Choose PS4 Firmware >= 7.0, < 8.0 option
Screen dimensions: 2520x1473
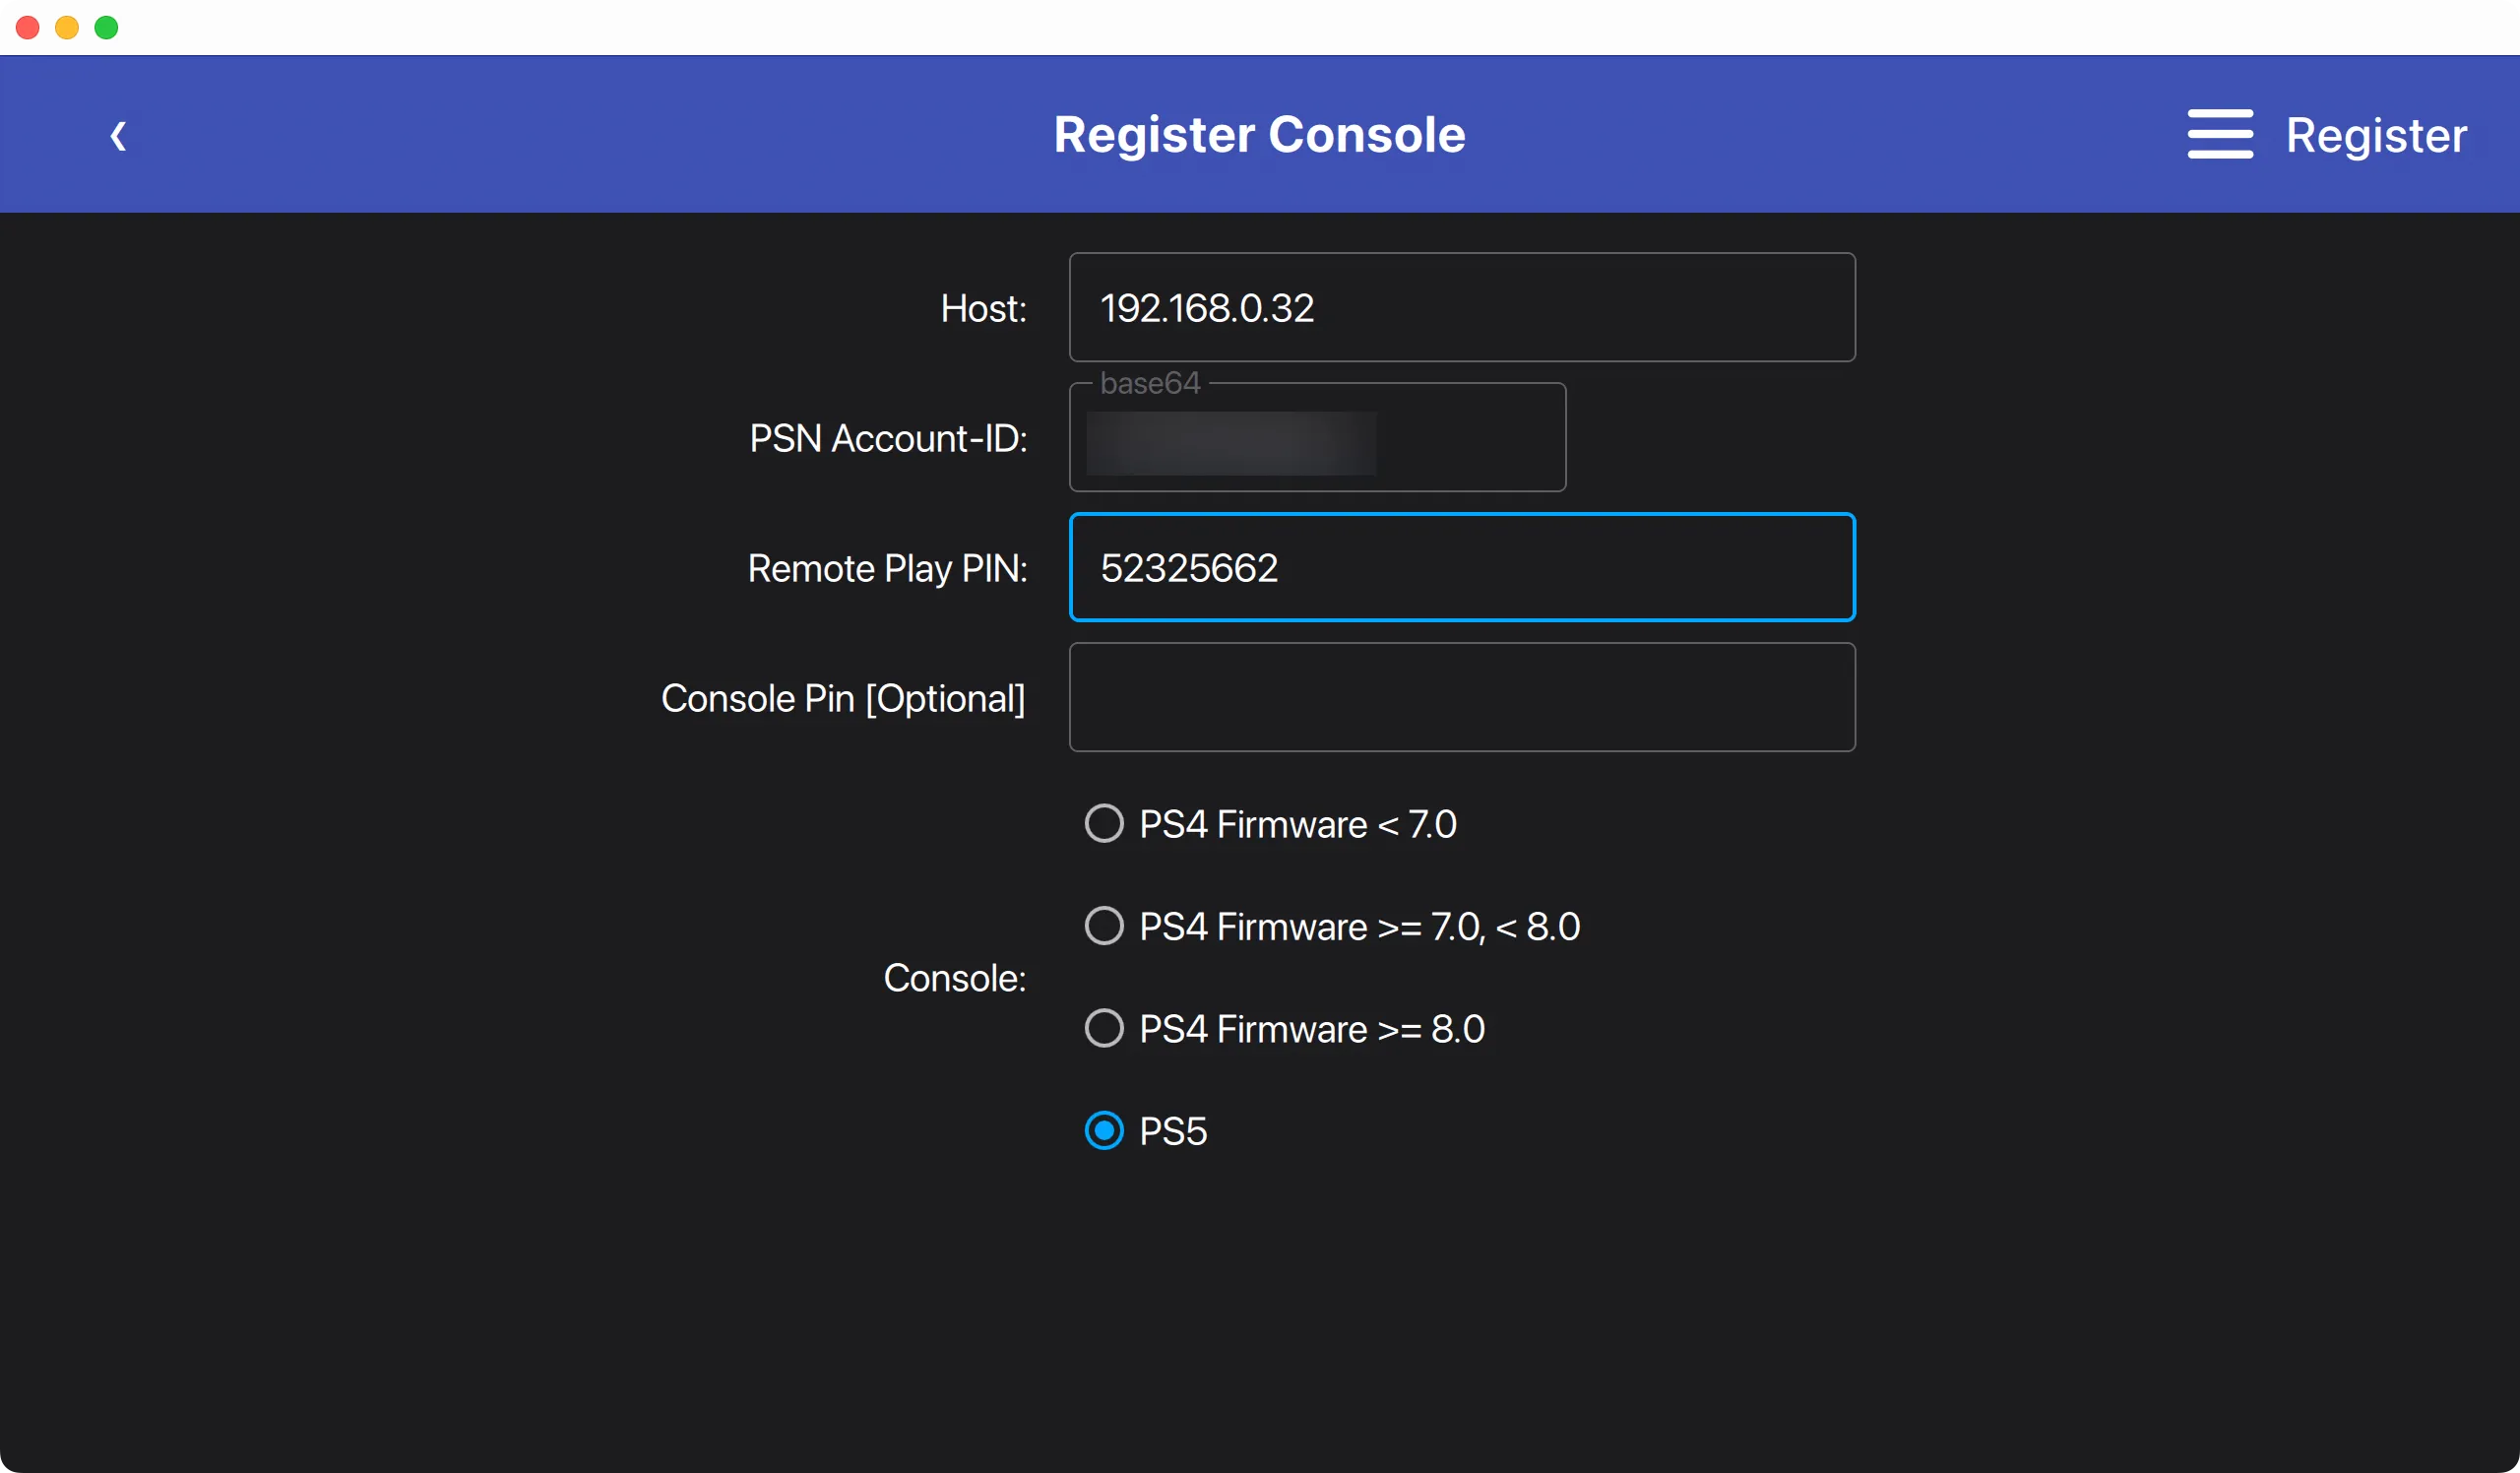coord(1104,926)
